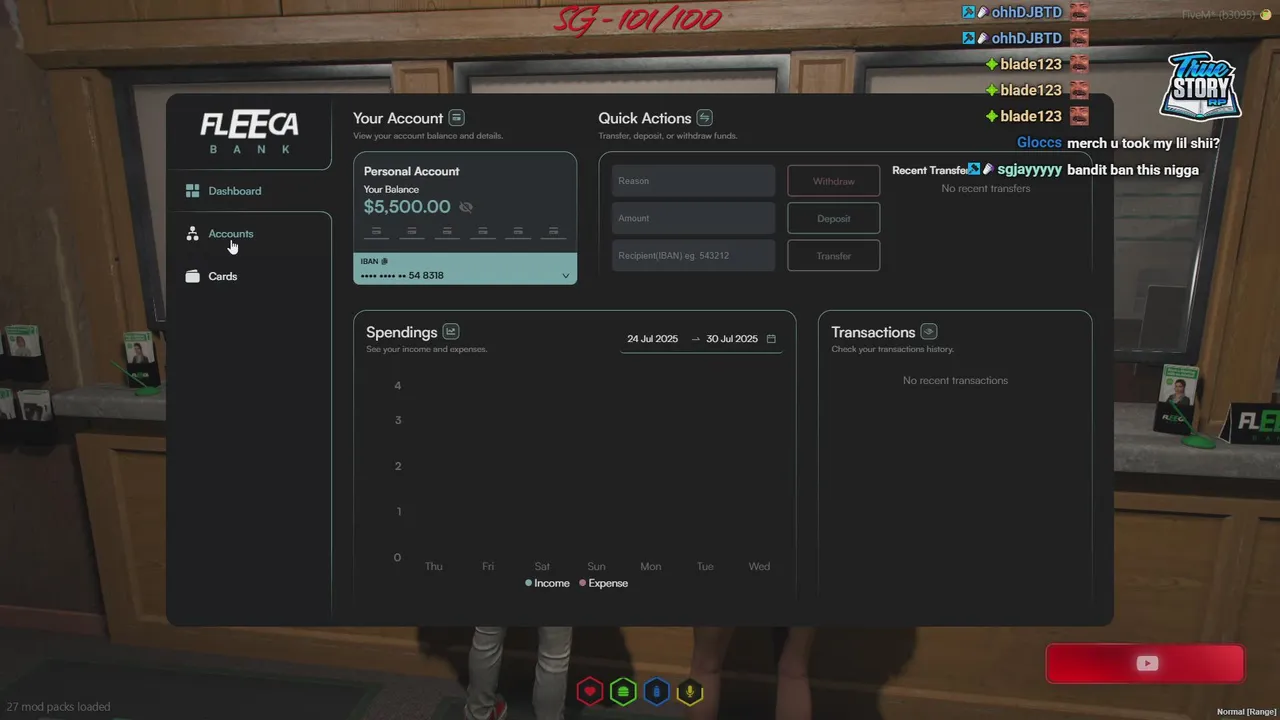The height and width of the screenshot is (720, 1280).
Task: Click the Thu label on chart axis
Action: point(433,566)
